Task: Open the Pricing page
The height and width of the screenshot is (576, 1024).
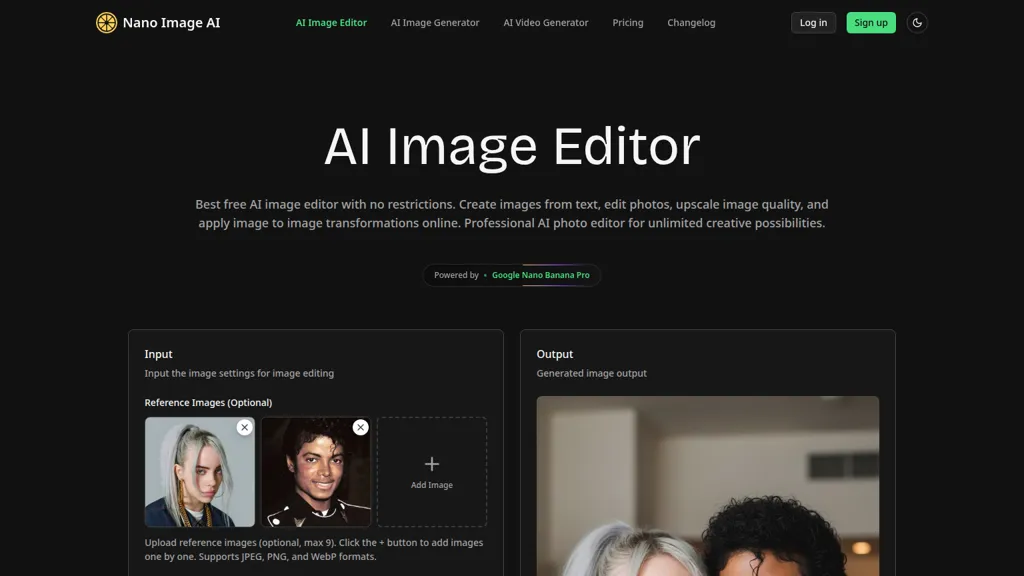Action: click(628, 23)
